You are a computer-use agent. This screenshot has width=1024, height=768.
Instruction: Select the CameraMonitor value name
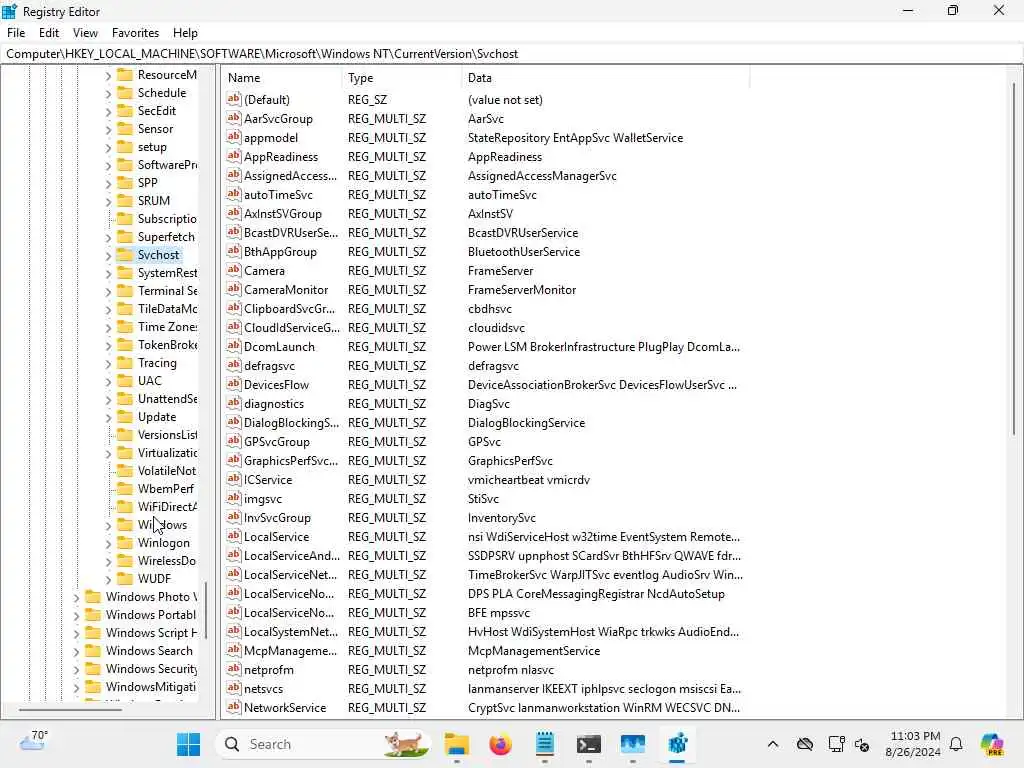(x=286, y=289)
